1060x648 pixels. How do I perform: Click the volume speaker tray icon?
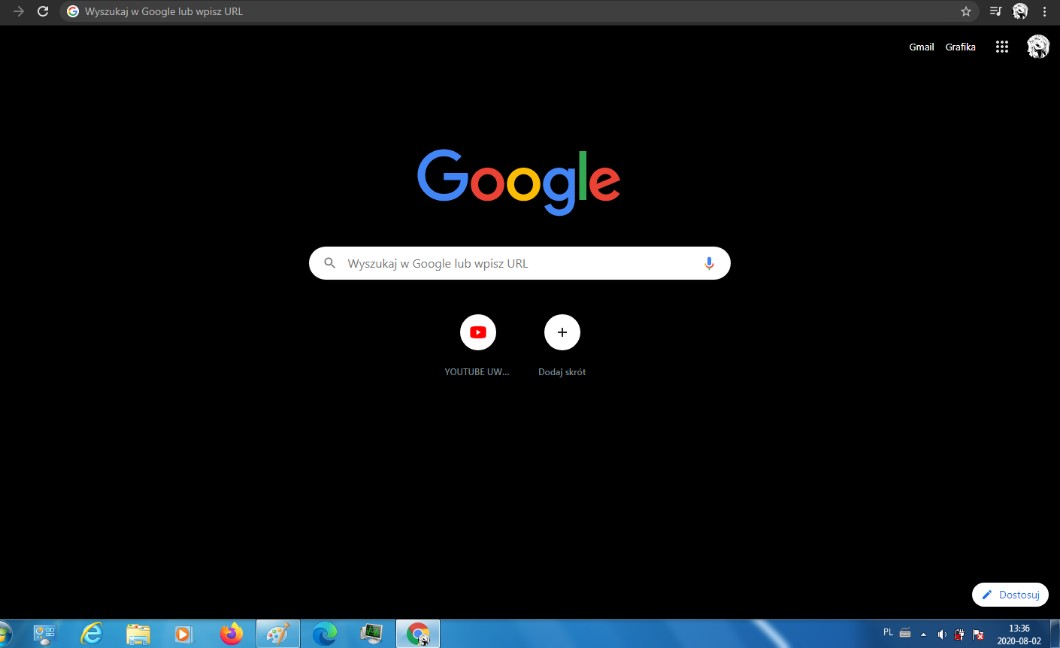941,634
